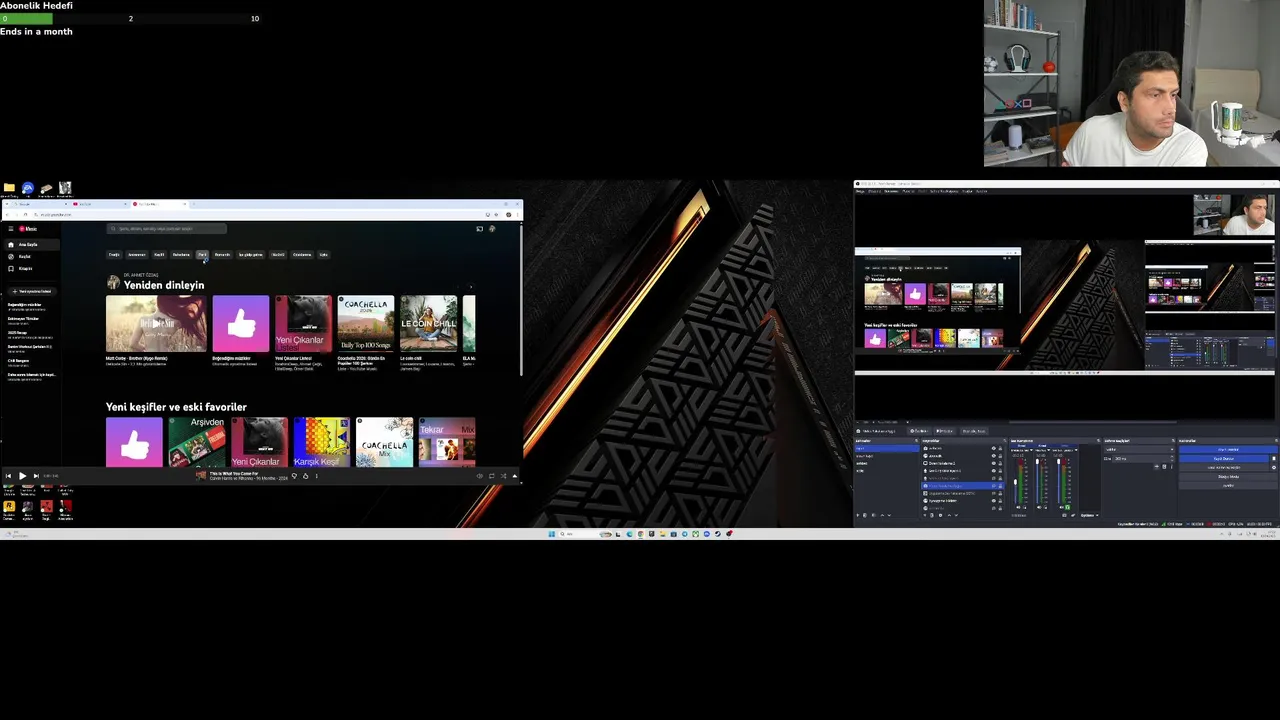Skip to previous track in player bar
Image resolution: width=1280 pixels, height=720 pixels.
[x=8, y=476]
